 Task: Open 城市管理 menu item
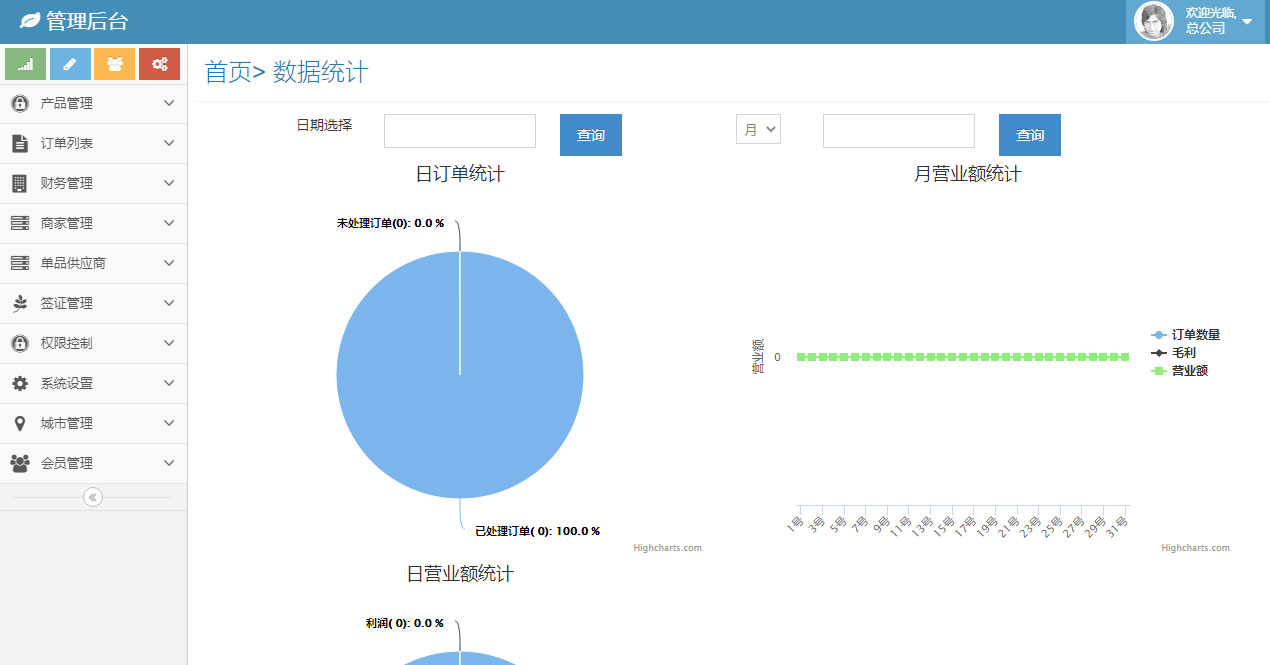click(93, 423)
